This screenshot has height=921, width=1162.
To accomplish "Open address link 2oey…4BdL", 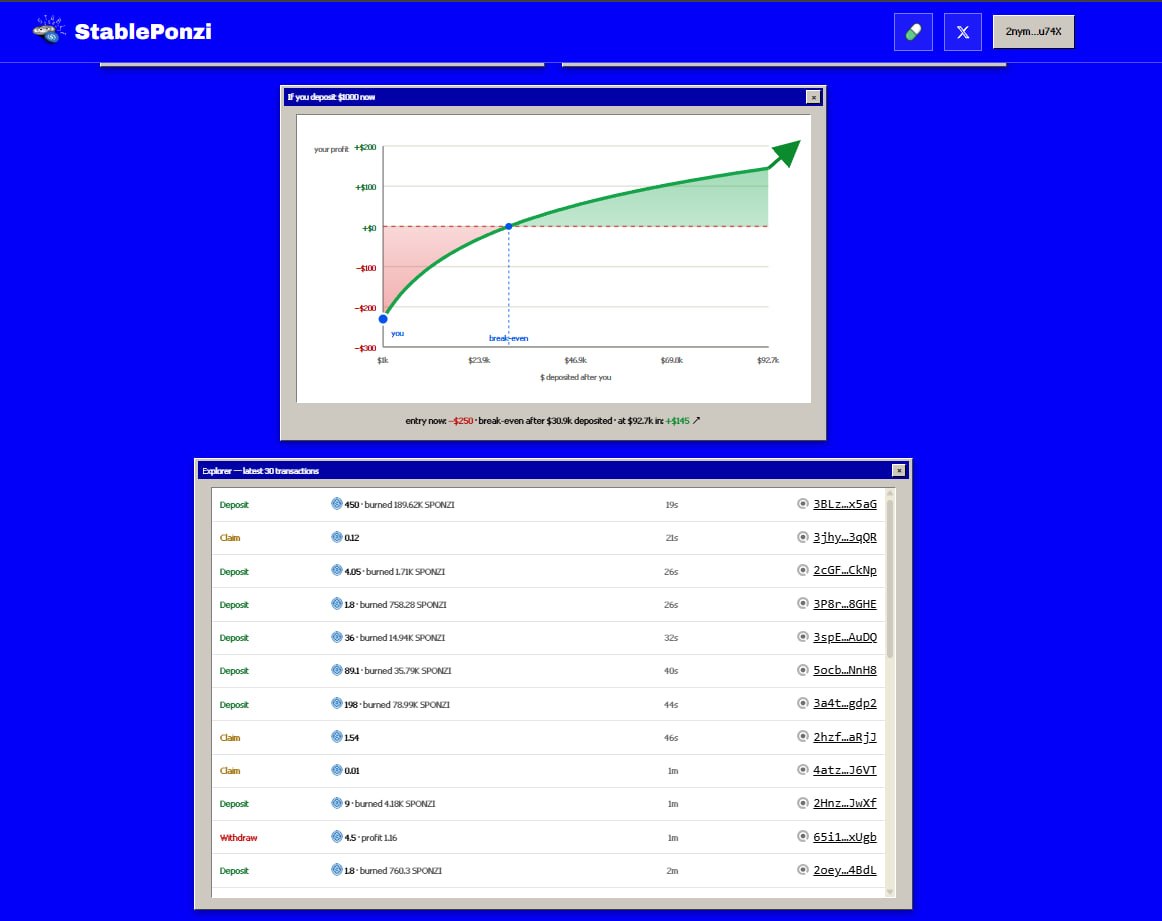I will coord(845,870).
